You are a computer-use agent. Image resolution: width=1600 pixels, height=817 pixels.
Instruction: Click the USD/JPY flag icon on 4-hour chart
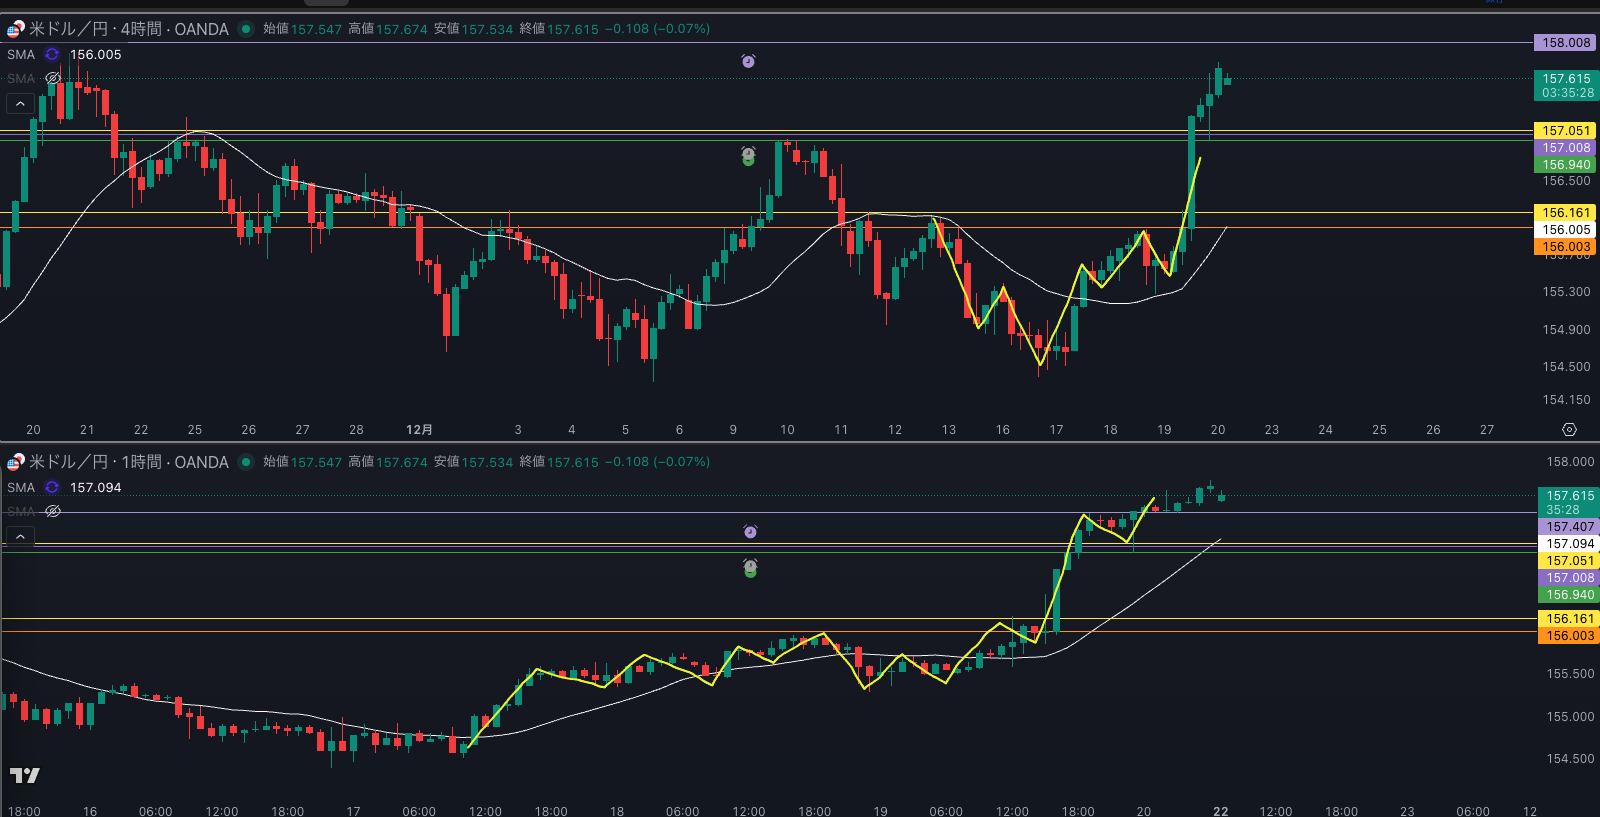point(15,29)
